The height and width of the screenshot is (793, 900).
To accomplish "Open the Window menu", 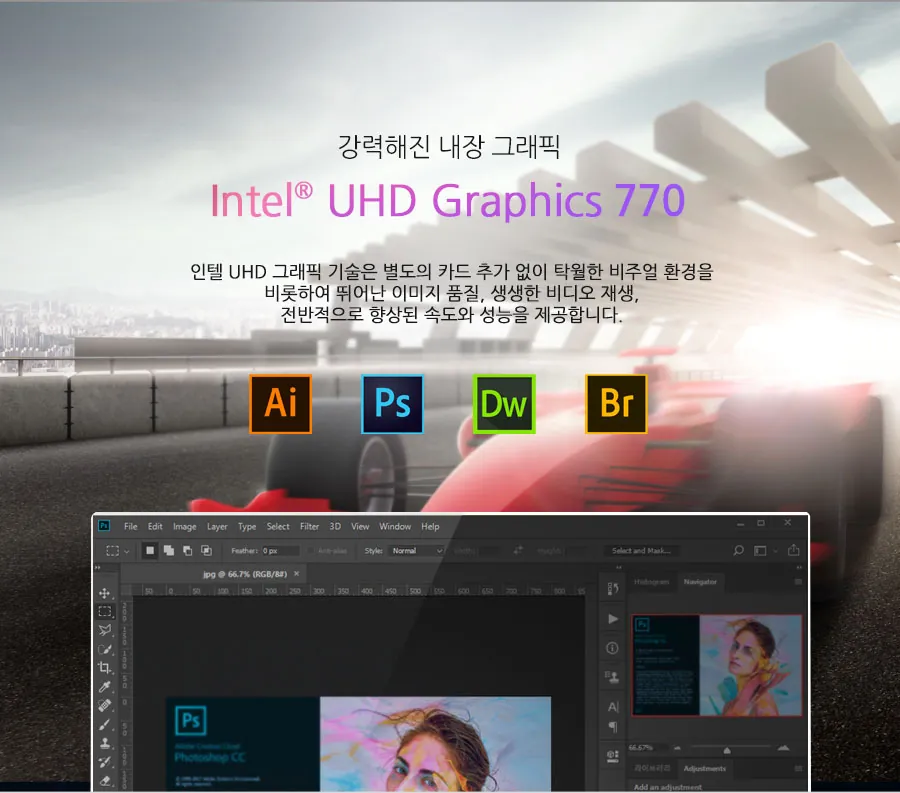I will [x=395, y=526].
